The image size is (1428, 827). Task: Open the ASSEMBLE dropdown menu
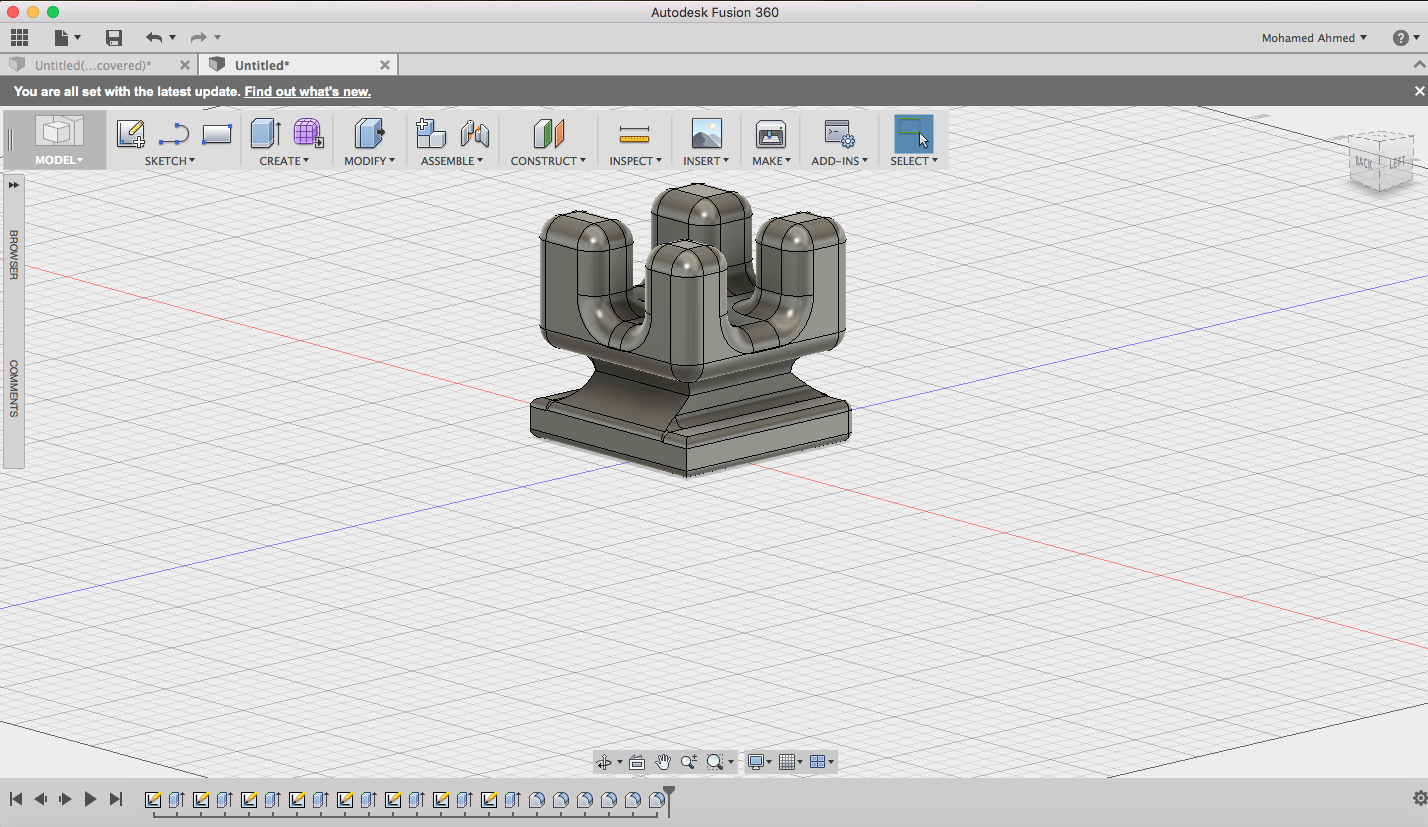452,160
